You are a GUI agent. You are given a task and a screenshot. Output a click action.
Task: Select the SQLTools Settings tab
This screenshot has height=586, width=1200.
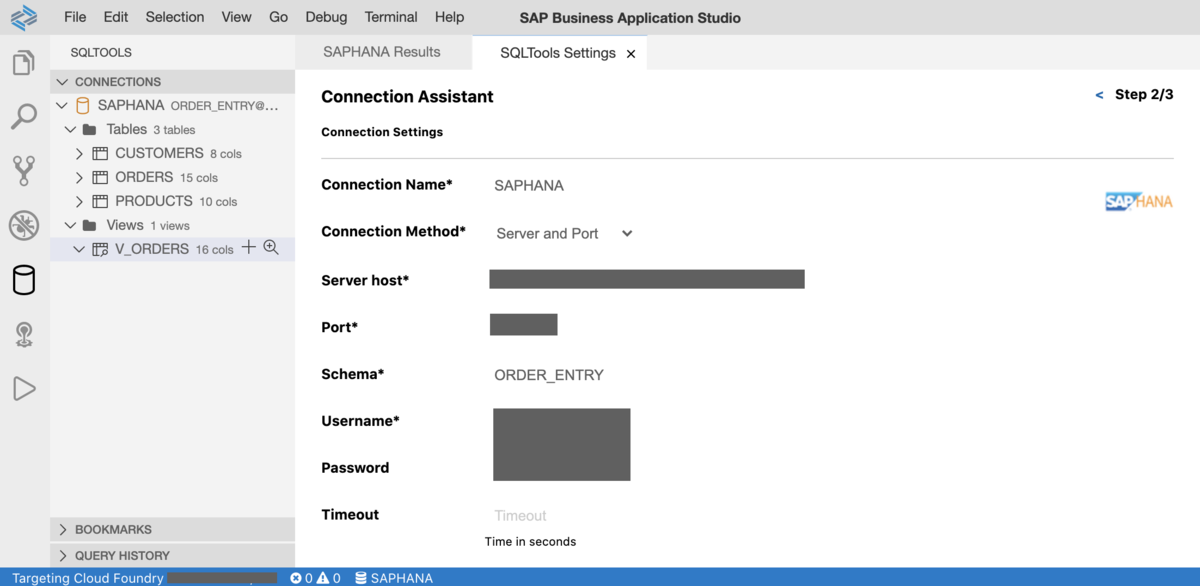point(558,53)
